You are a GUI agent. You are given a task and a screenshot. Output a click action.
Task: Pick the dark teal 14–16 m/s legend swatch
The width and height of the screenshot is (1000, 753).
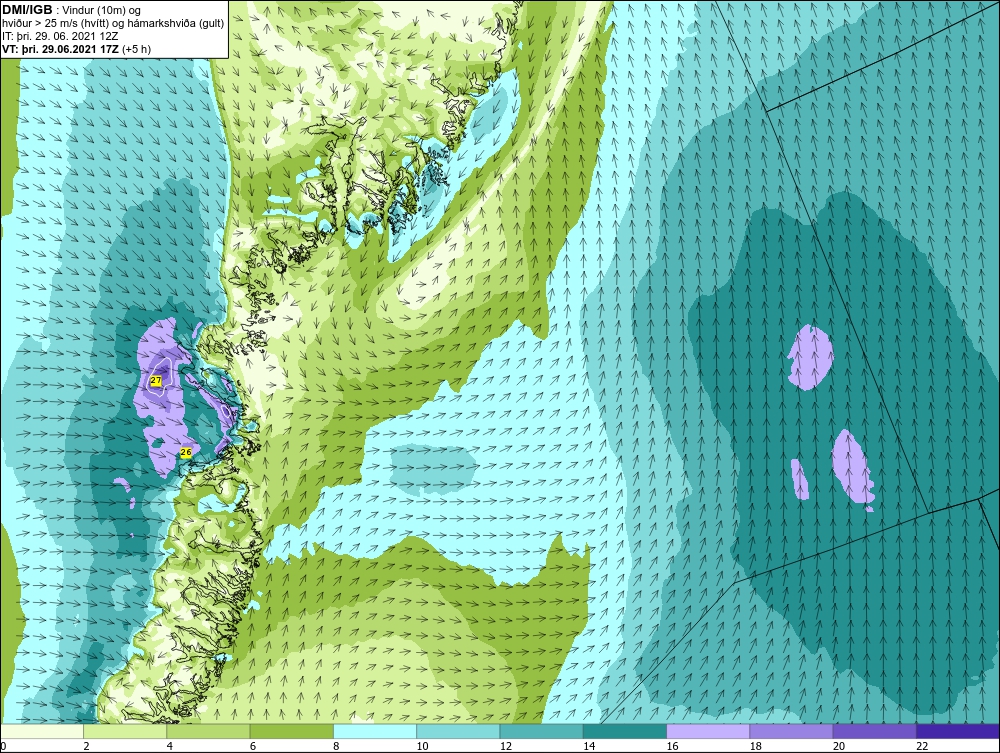(624, 731)
